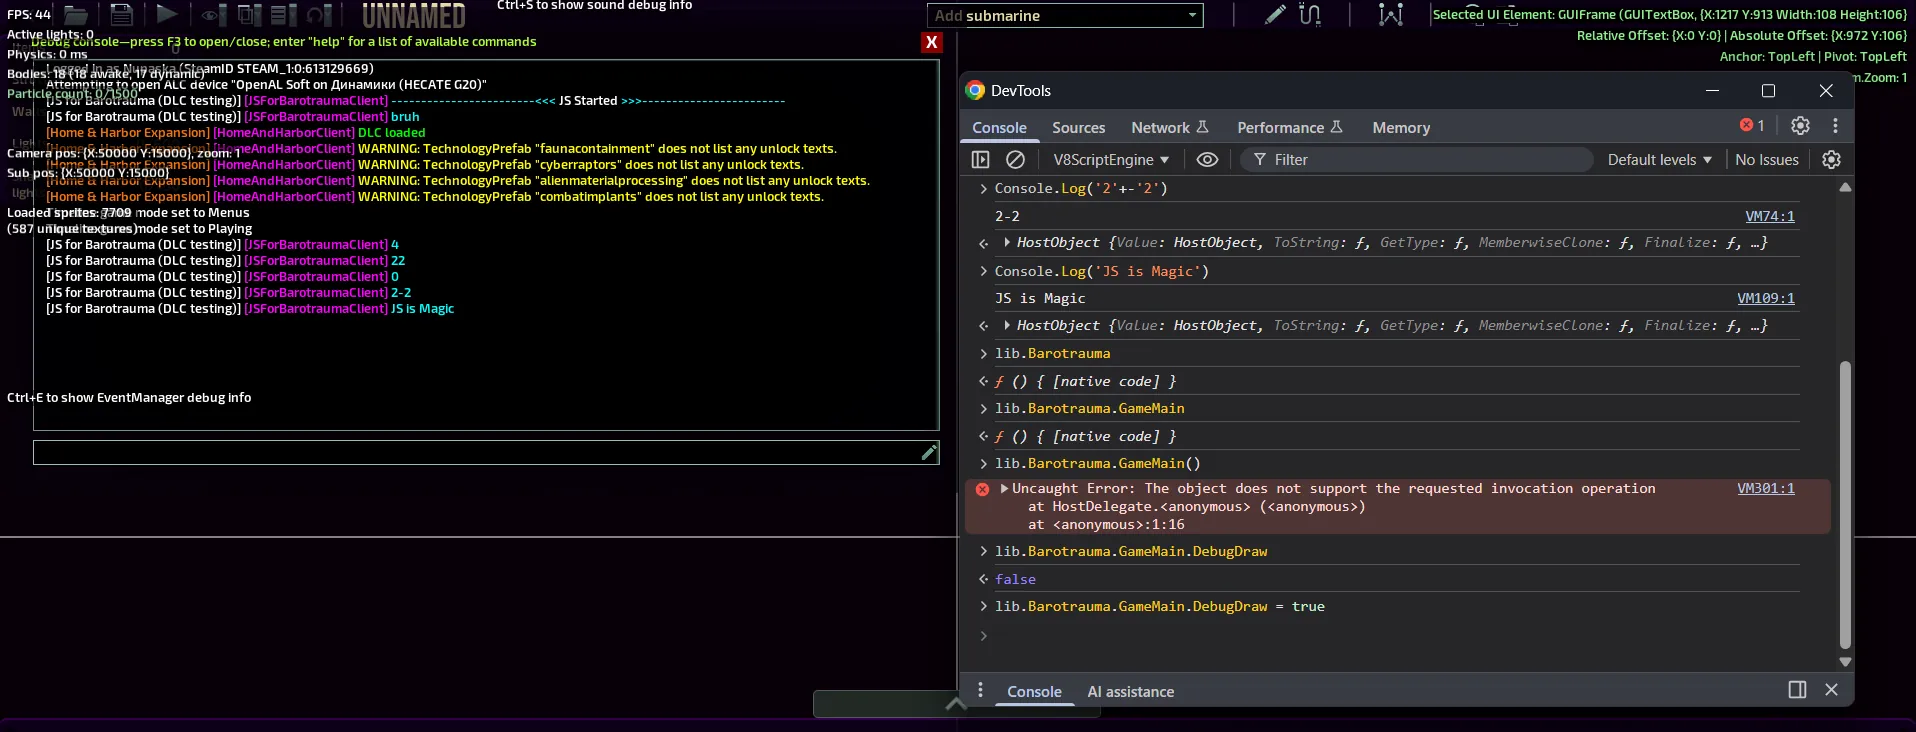Select the wiring cable tool
1916x732 pixels.
point(1310,15)
